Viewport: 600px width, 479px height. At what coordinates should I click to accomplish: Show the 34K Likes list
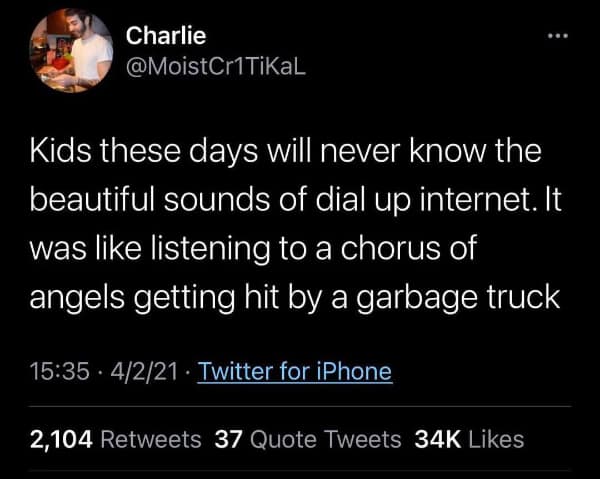click(467, 439)
